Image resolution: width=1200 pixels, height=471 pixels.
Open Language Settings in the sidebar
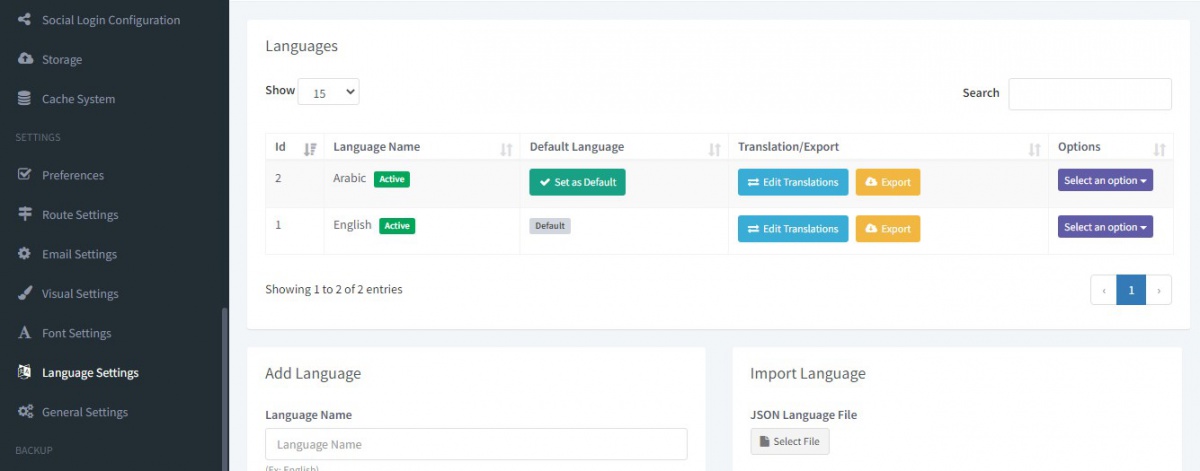[x=90, y=373]
